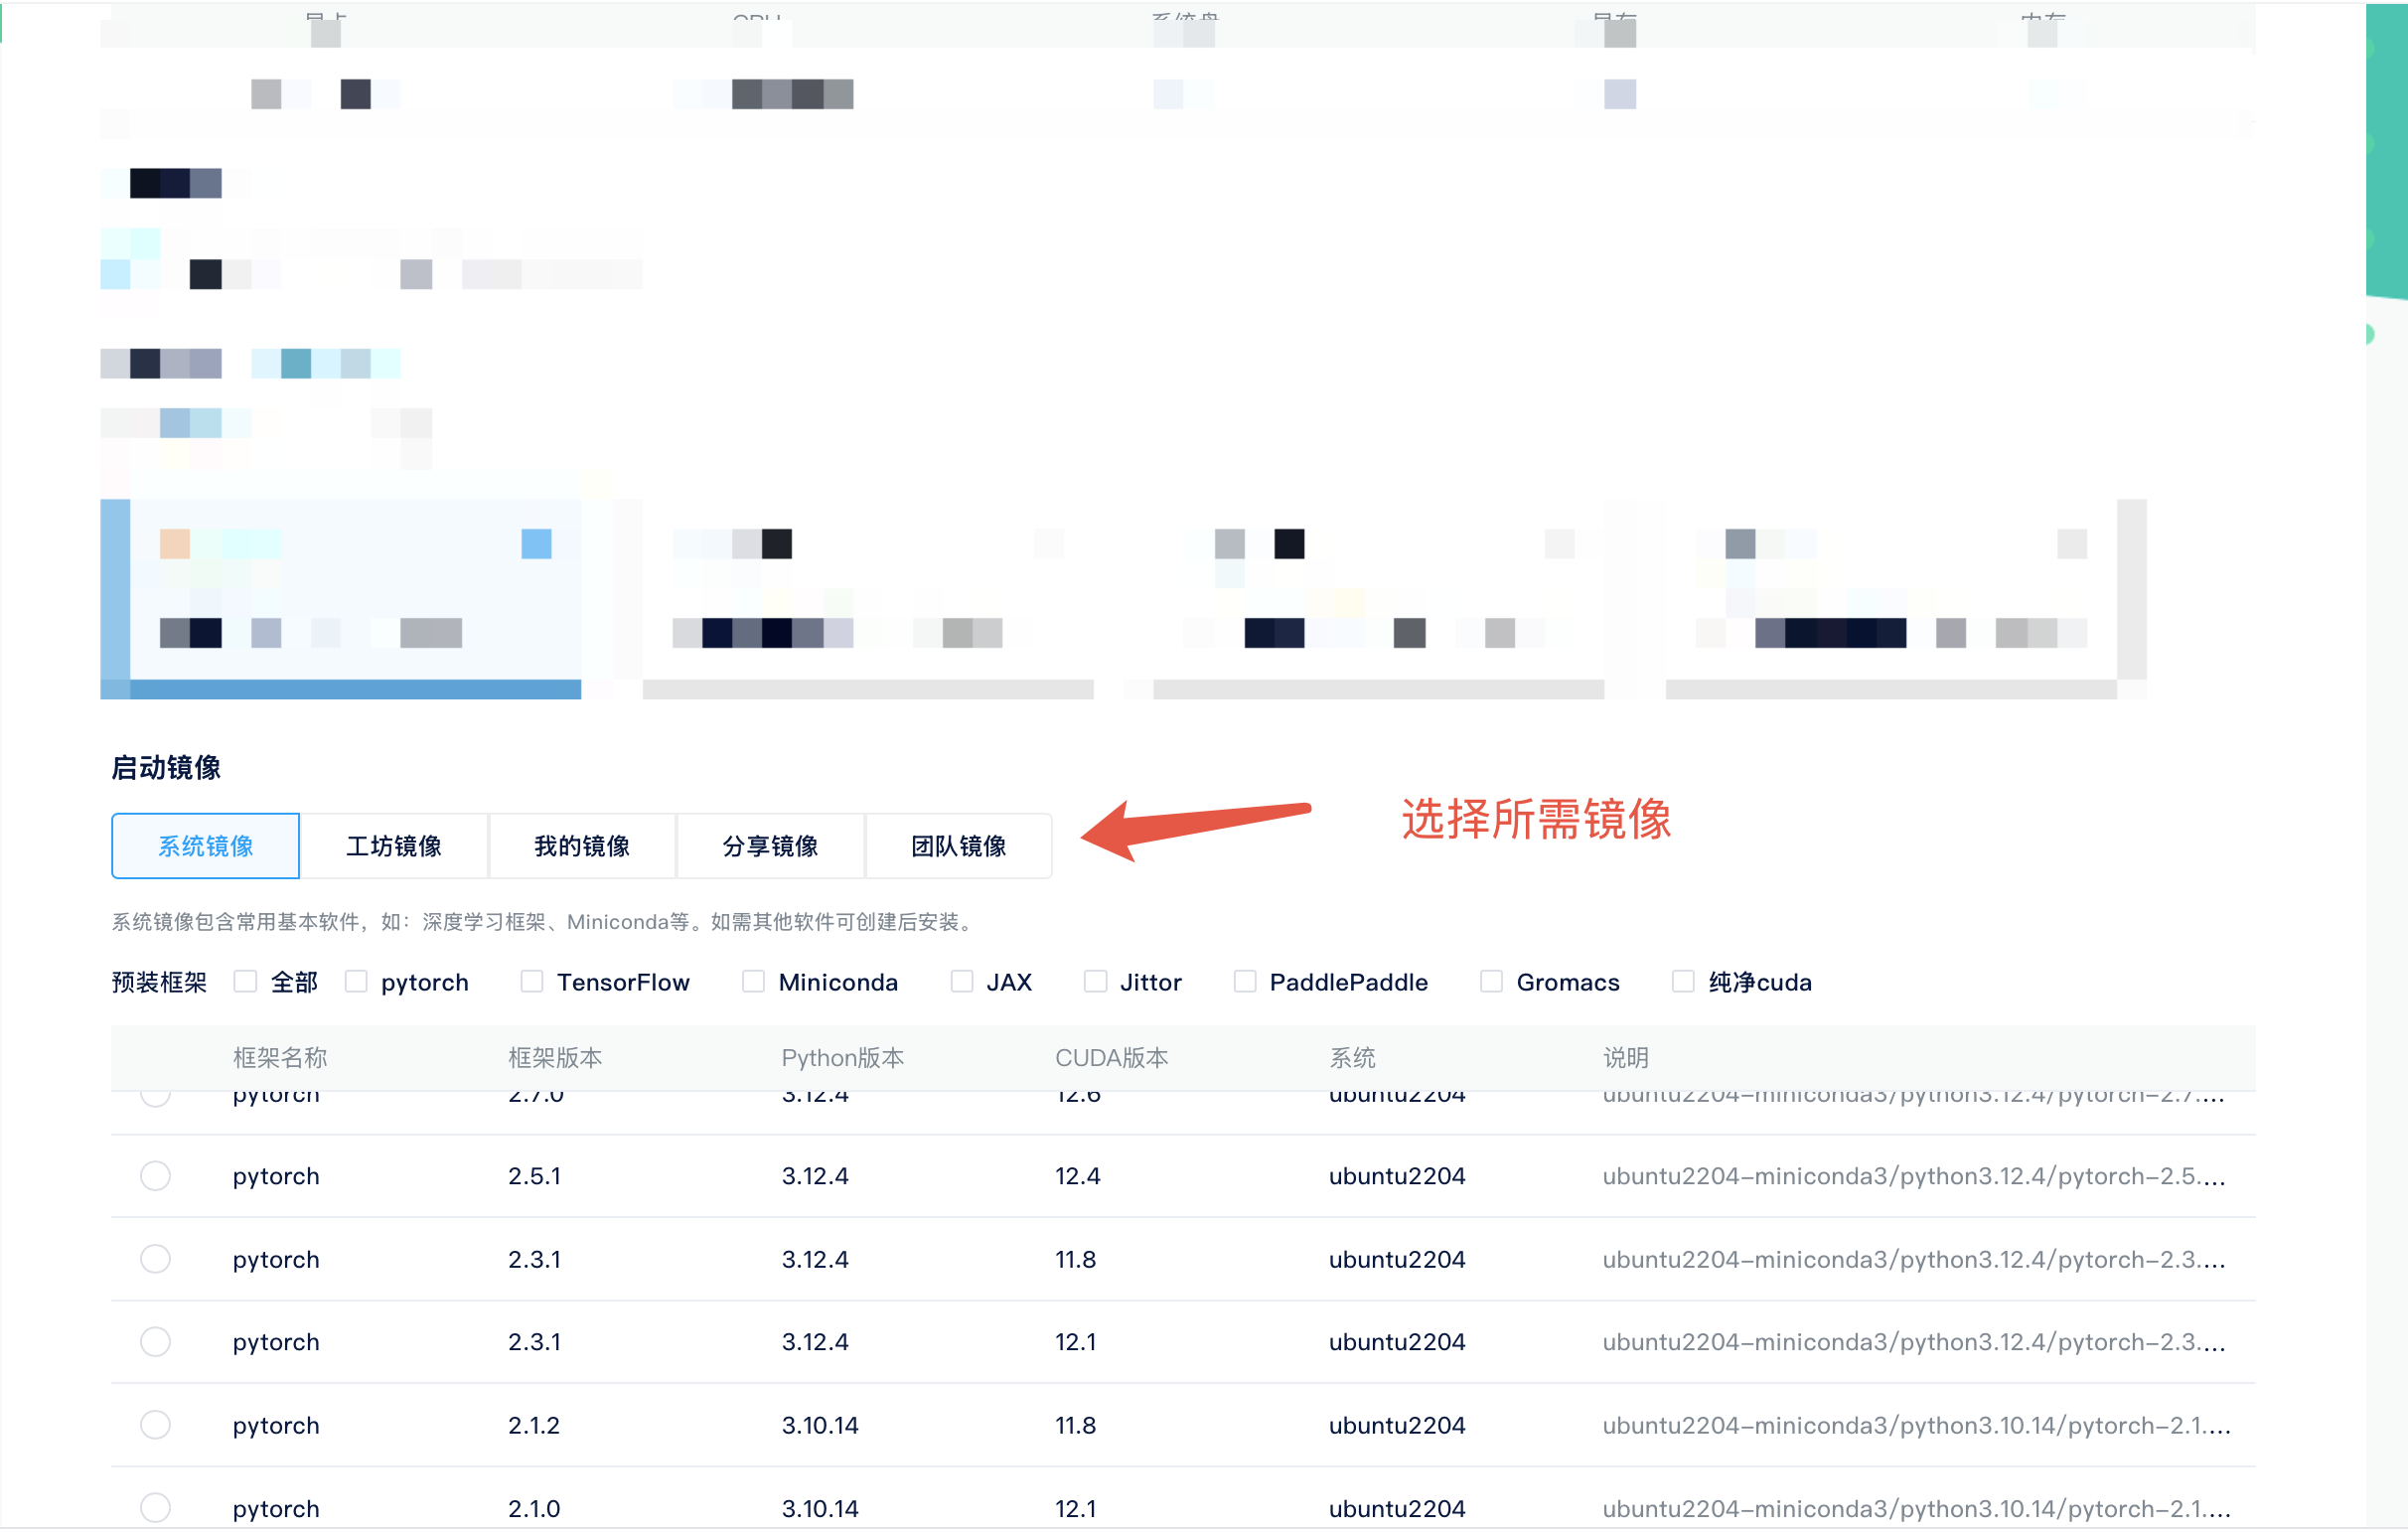This screenshot has height=1532, width=2408.
Task: Select the pytorch 2.1.0 image radio button
Action: point(155,1508)
